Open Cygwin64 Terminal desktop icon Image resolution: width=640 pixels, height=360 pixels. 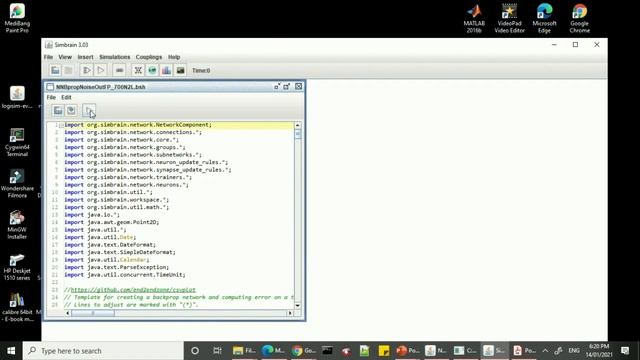[17, 142]
